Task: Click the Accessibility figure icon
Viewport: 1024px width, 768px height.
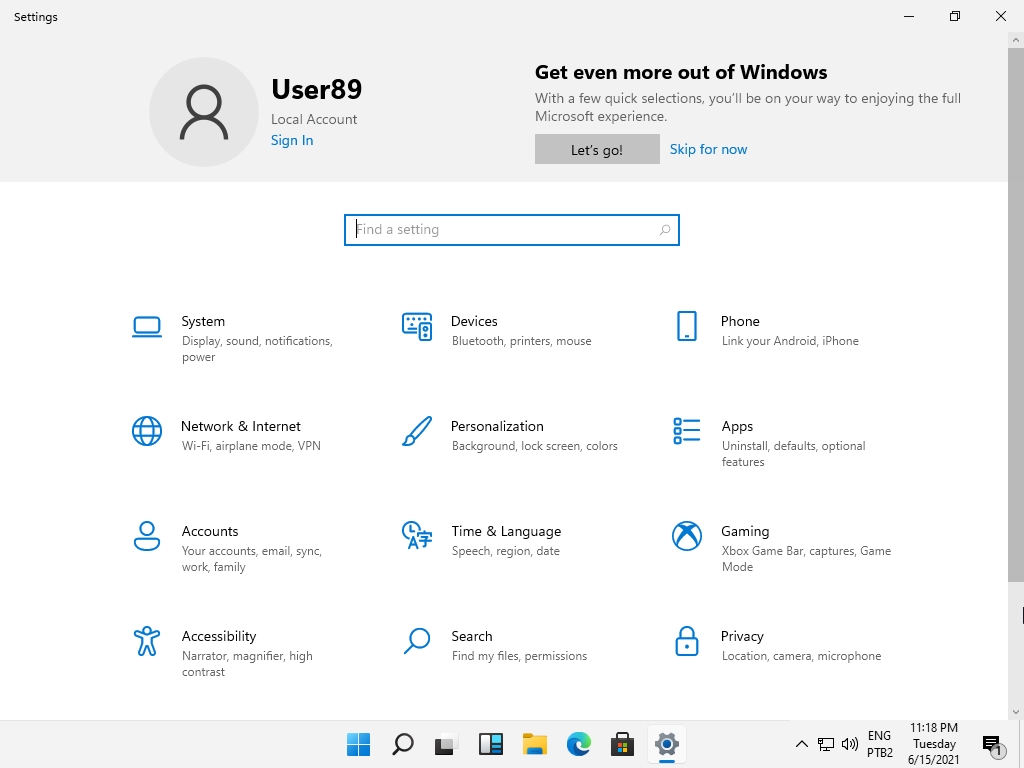Action: 147,641
